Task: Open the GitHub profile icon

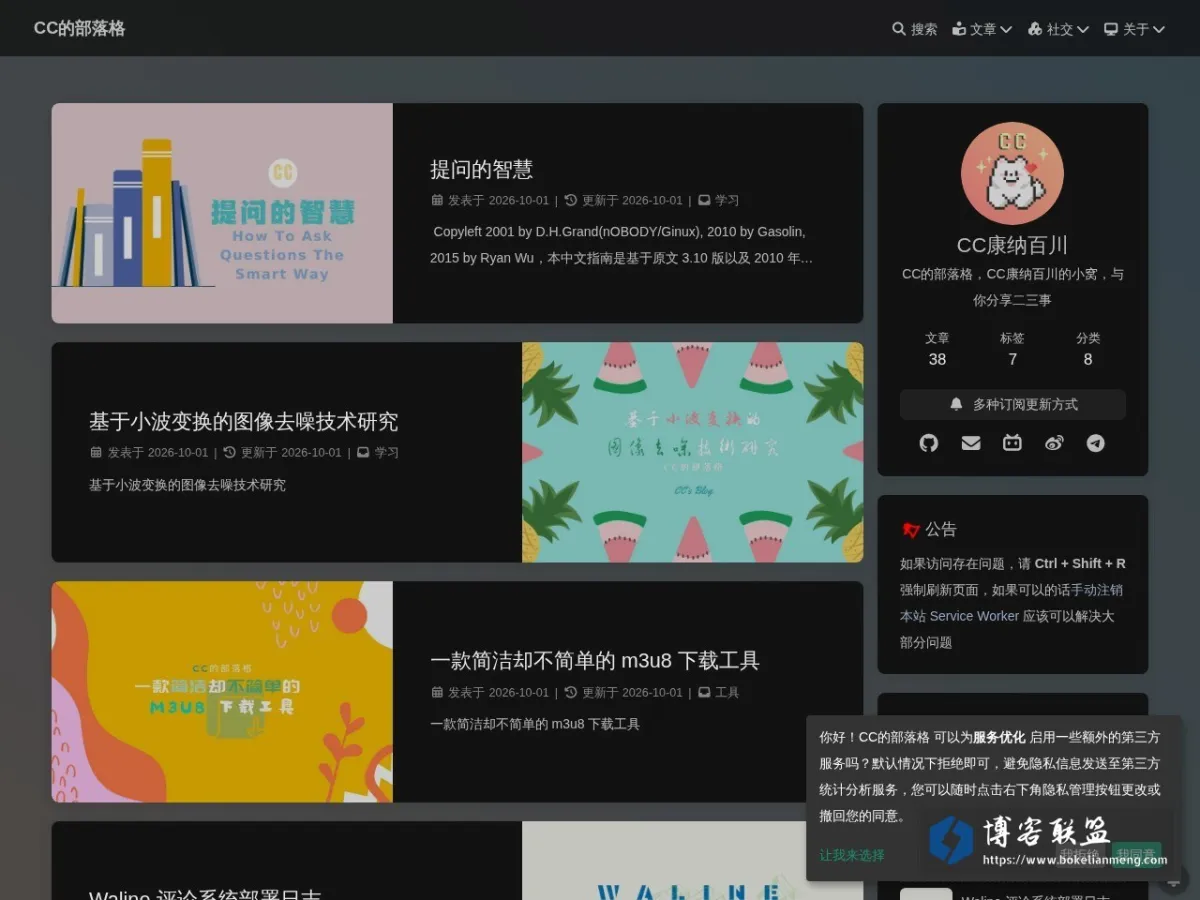Action: [x=929, y=443]
